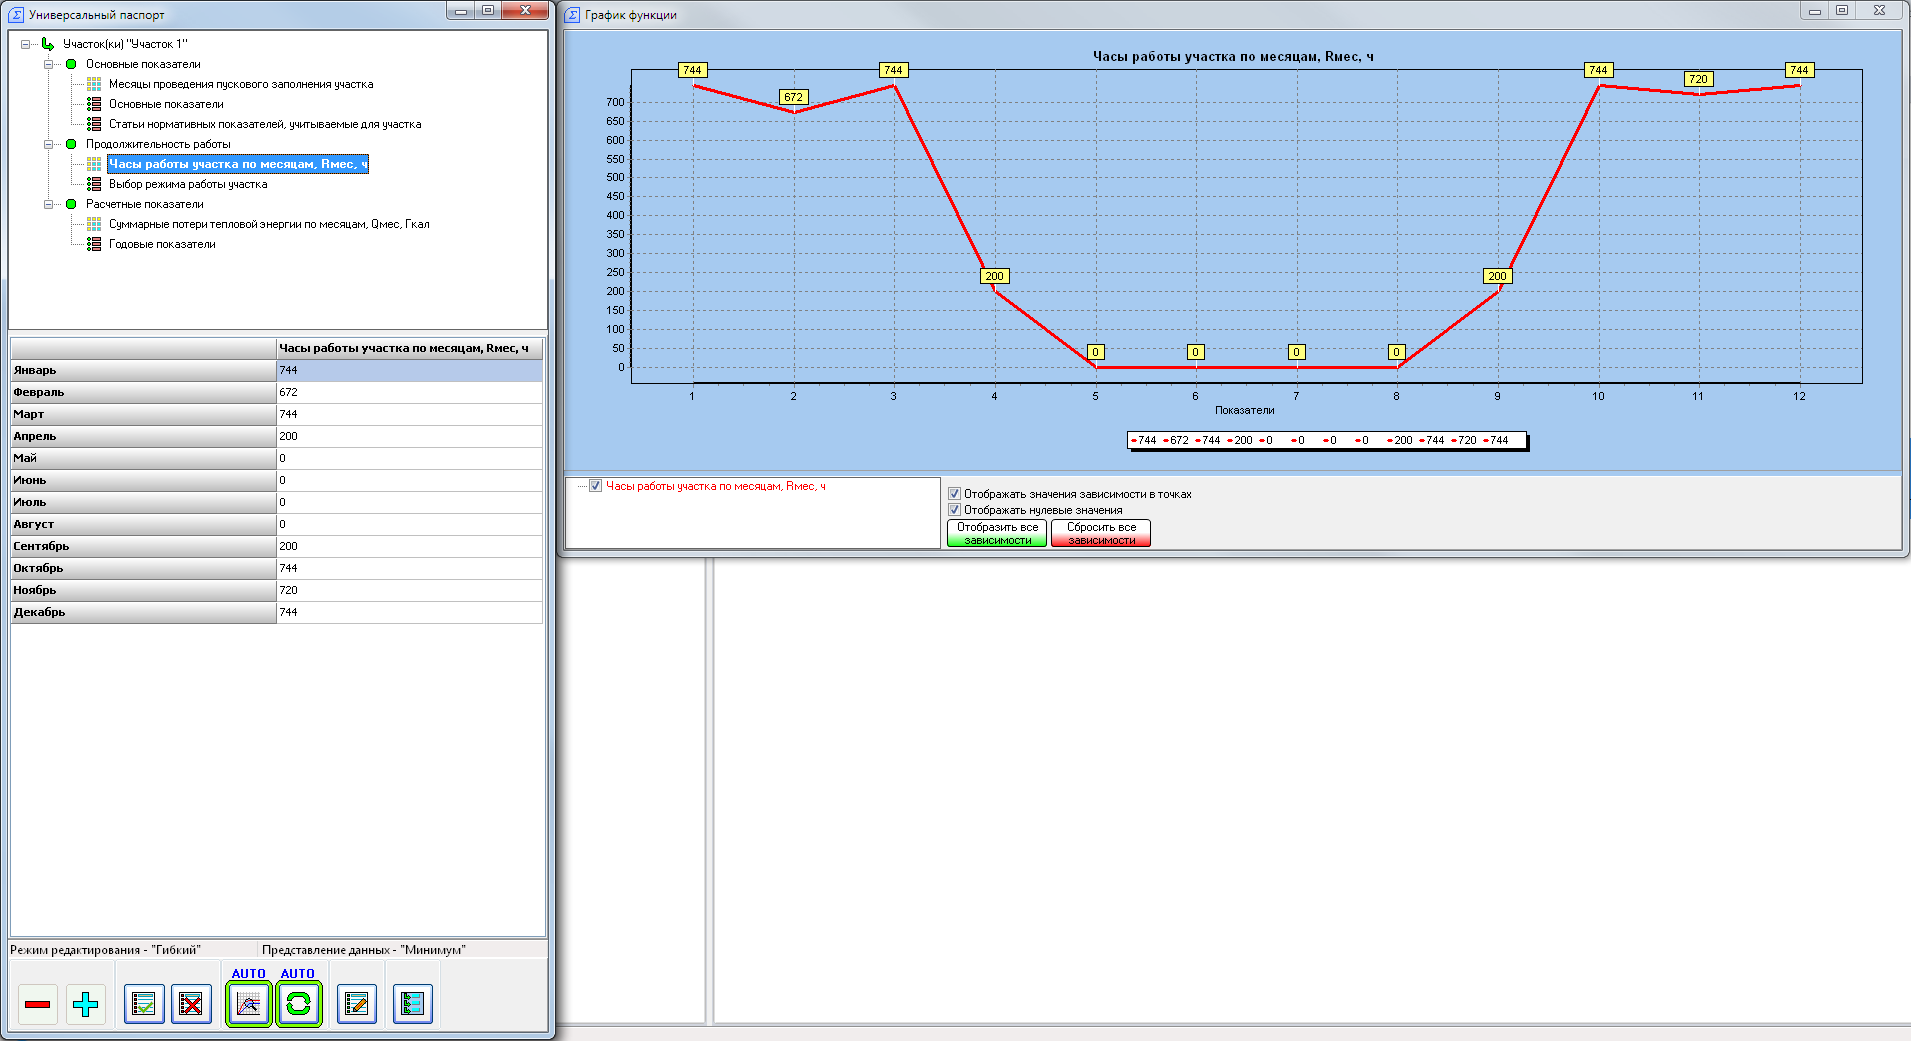
Task: Select Месяцы проведения пускового заполнения участка
Action: 241,84
